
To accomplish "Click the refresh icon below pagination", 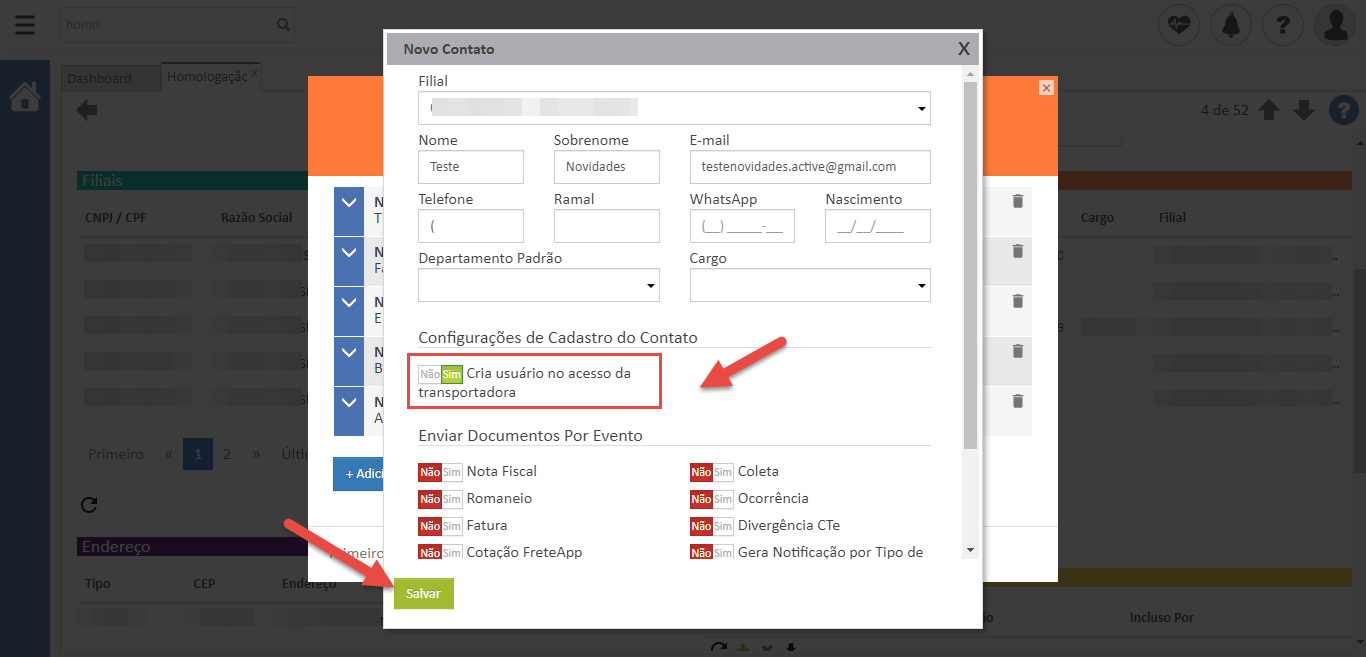I will coord(88,504).
